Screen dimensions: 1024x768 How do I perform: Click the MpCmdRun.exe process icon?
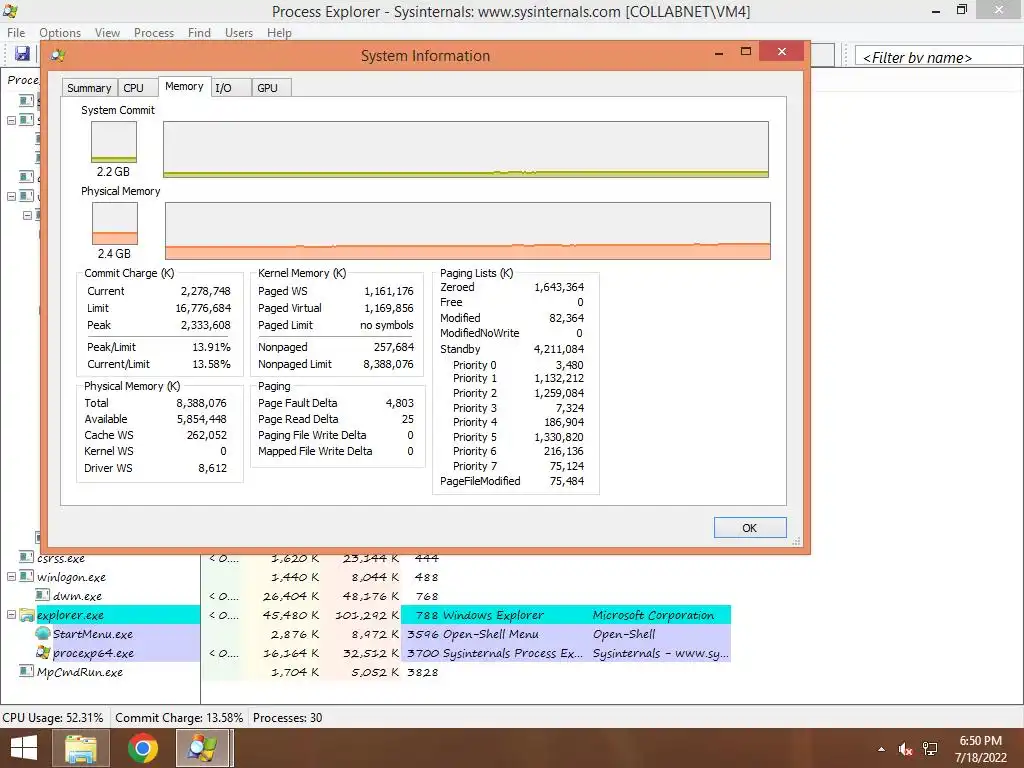tap(27, 671)
